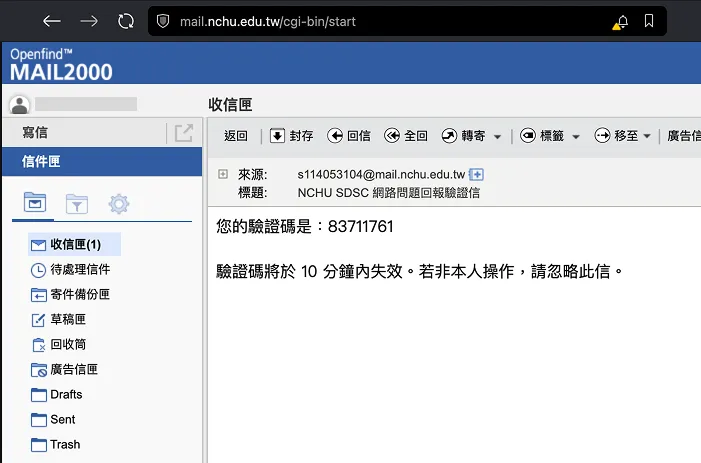Click the 驗證碼將於 10 分鐘內失效 text
Screen dimensions: 701x463
[x=309, y=271]
